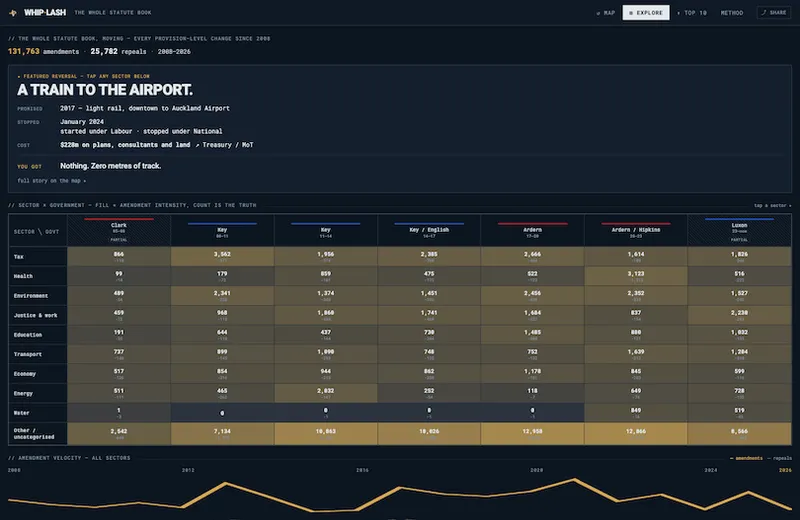The height and width of the screenshot is (520, 800).
Task: Click the Justice & work cell showing 2,238
Action: [739, 315]
